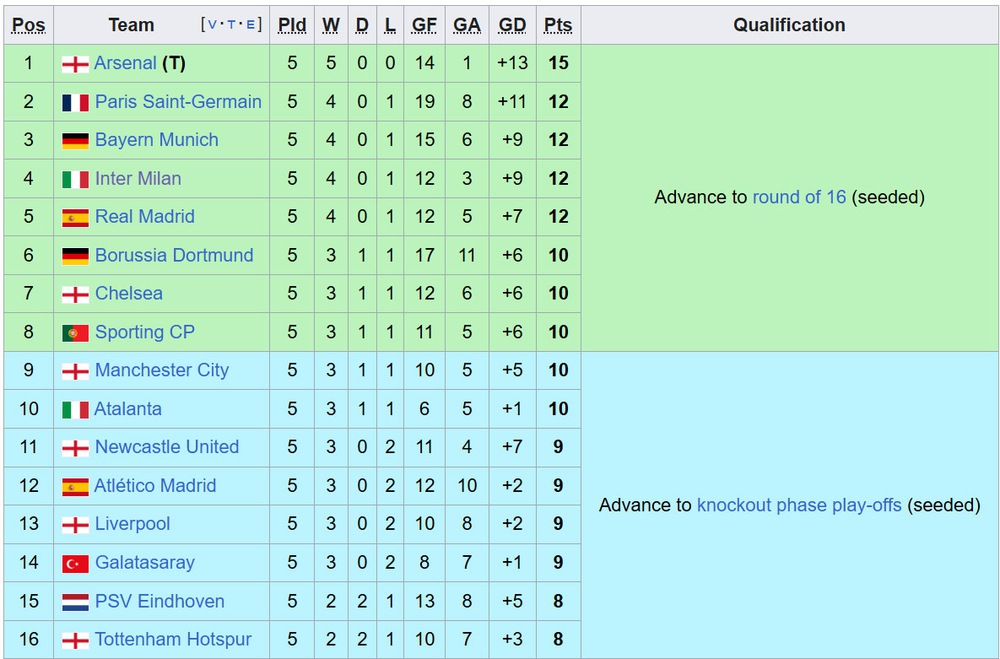1000x659 pixels.
Task: Open the 'knockout phase play-offs' link
Action: [x=799, y=505]
